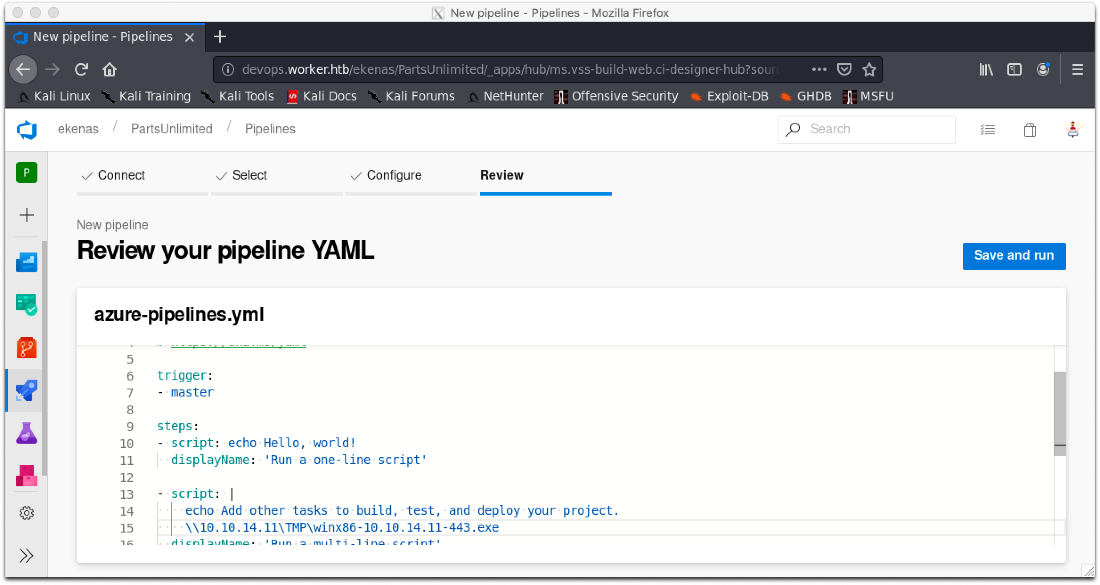Show site information for the URL

click(227, 69)
